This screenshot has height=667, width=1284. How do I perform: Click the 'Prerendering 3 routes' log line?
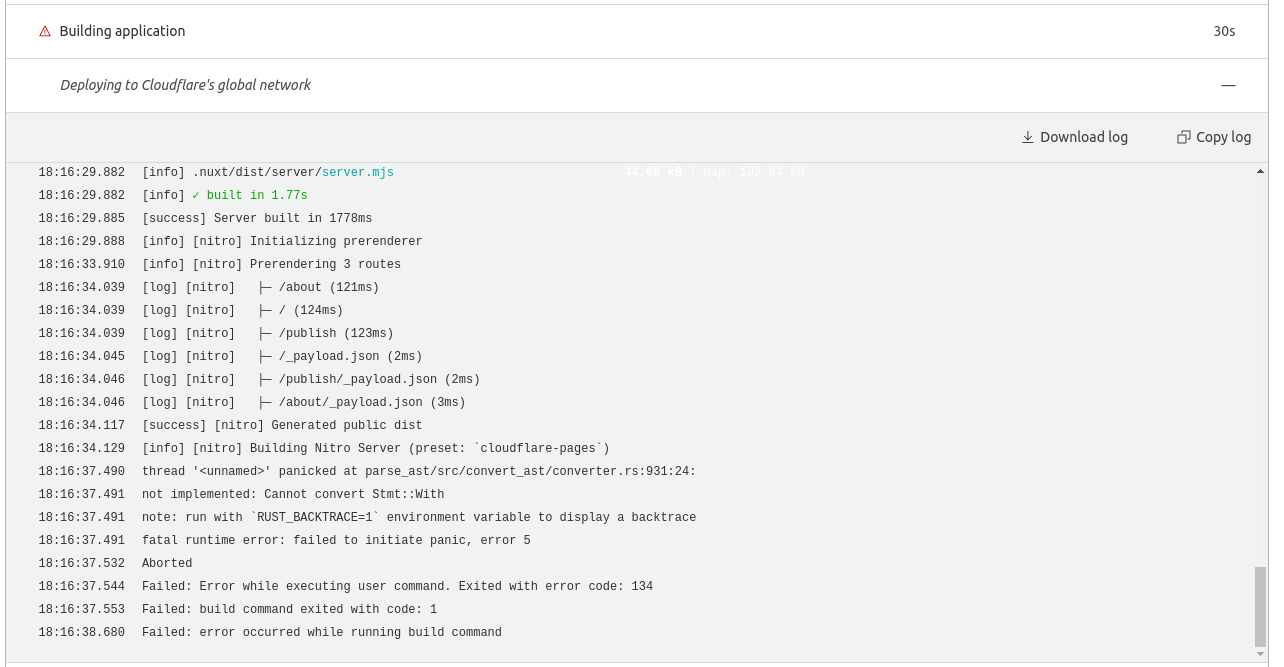(x=271, y=265)
